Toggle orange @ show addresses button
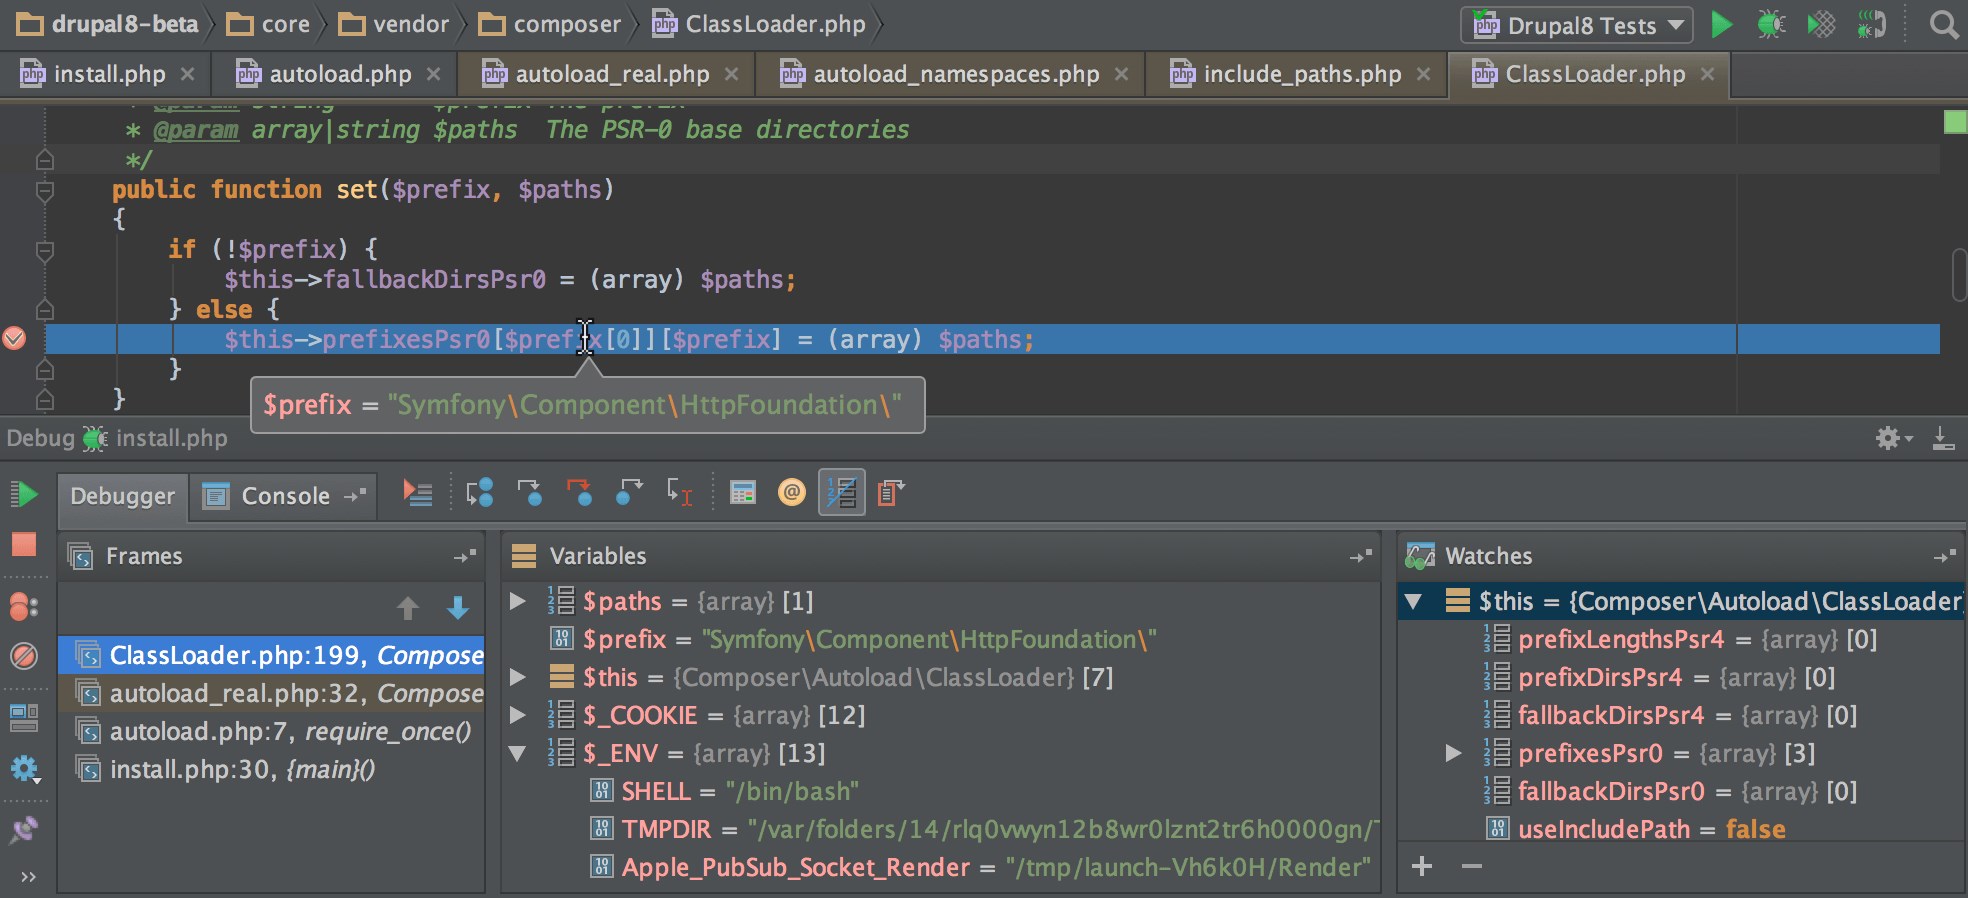The height and width of the screenshot is (898, 1968). [x=792, y=493]
